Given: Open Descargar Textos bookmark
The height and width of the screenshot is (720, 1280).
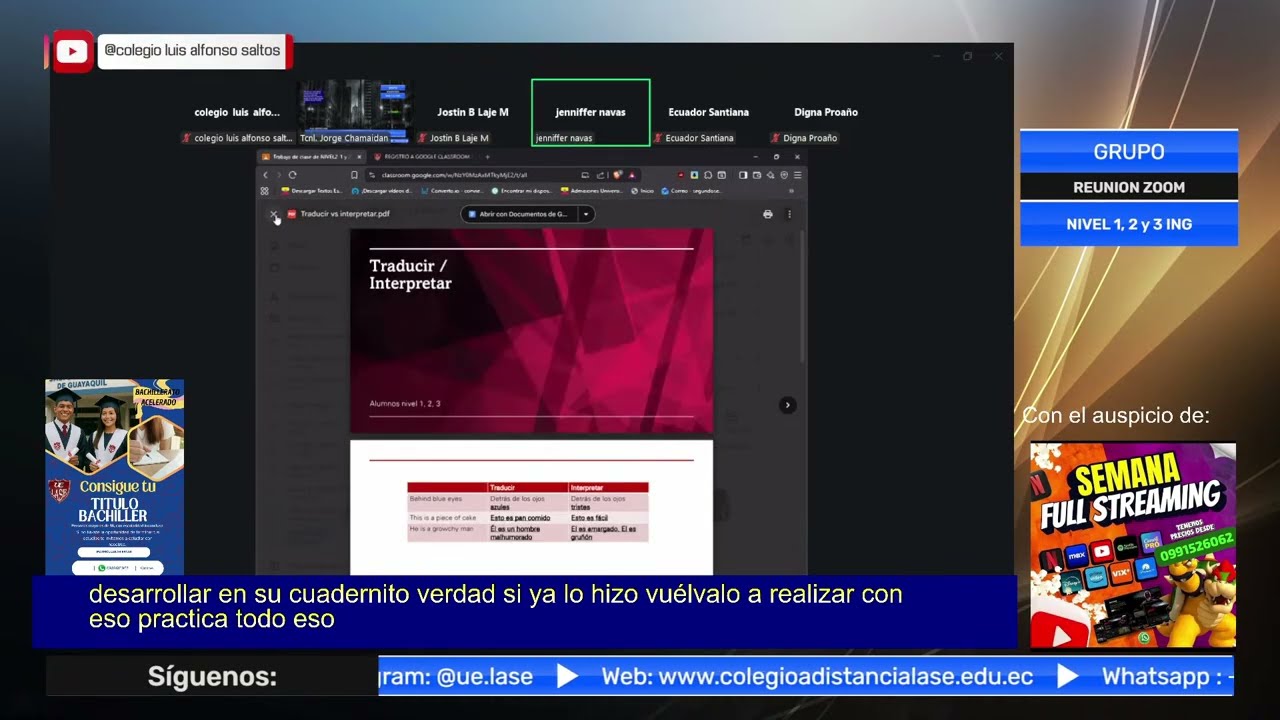Looking at the screenshot, I should (312, 191).
